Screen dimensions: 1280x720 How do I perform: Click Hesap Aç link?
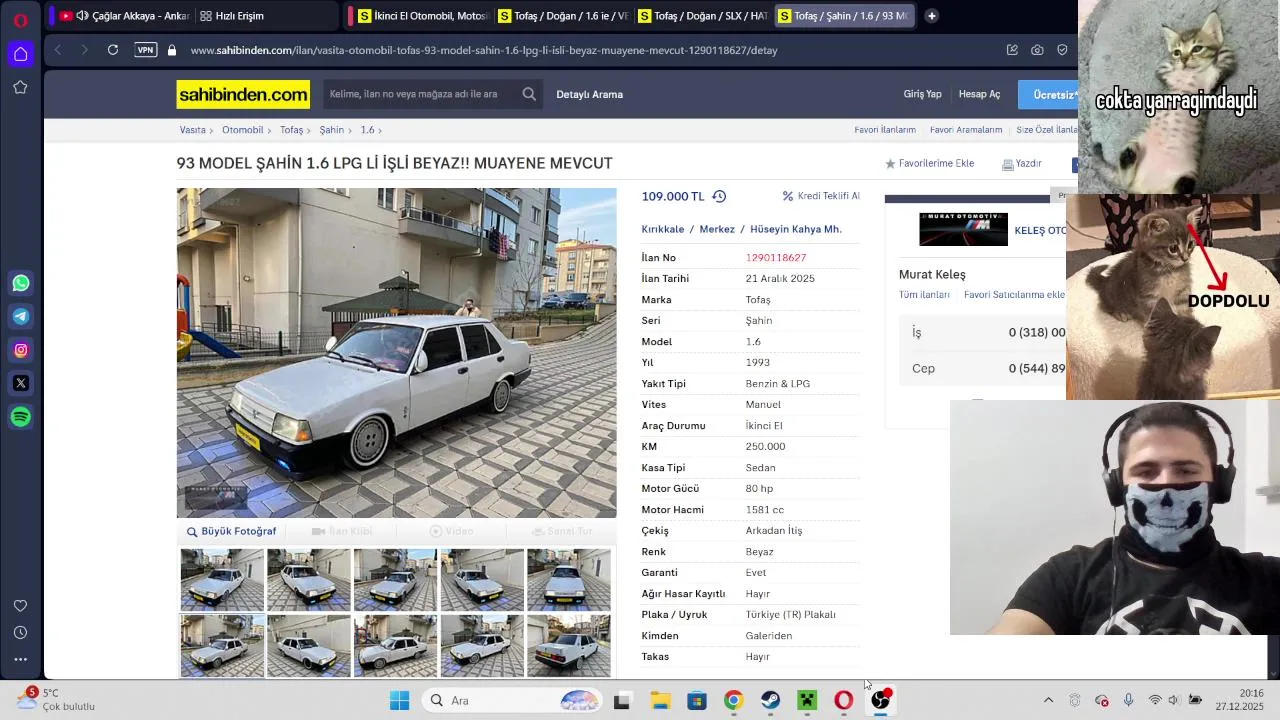click(x=979, y=94)
